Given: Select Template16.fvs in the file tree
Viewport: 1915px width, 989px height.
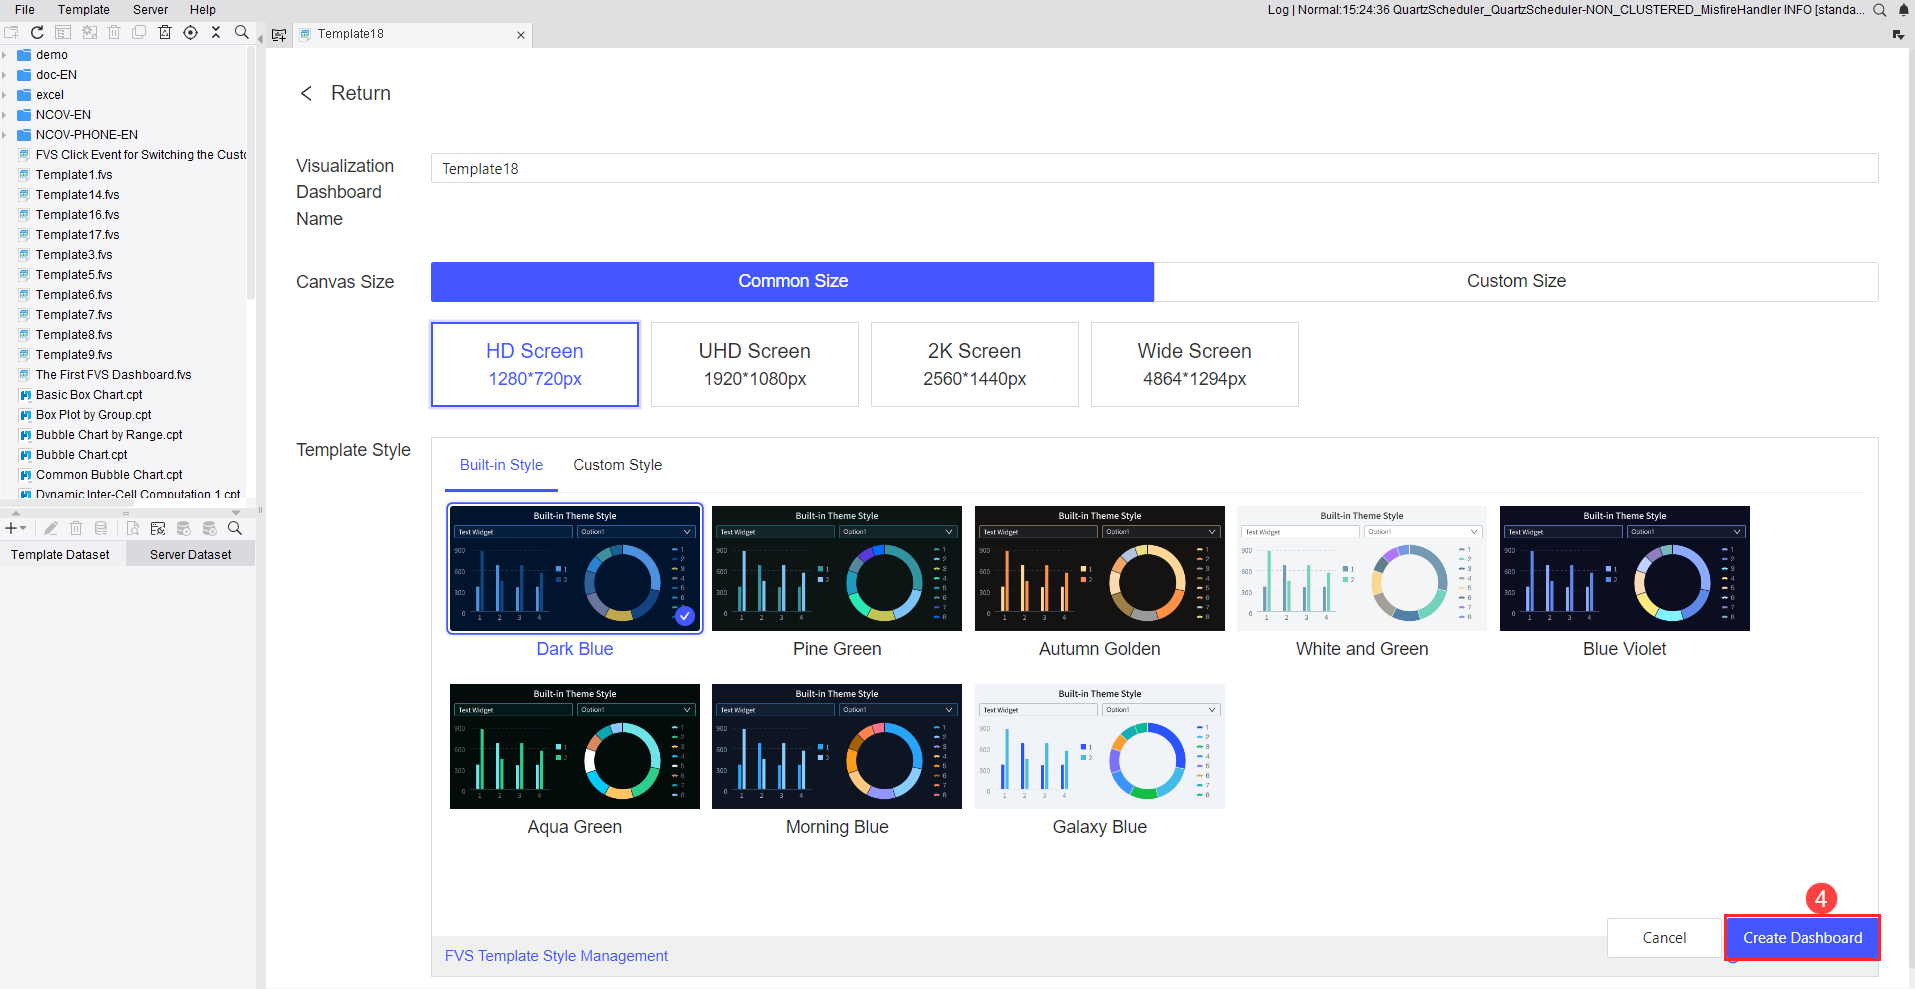Looking at the screenshot, I should click(77, 215).
